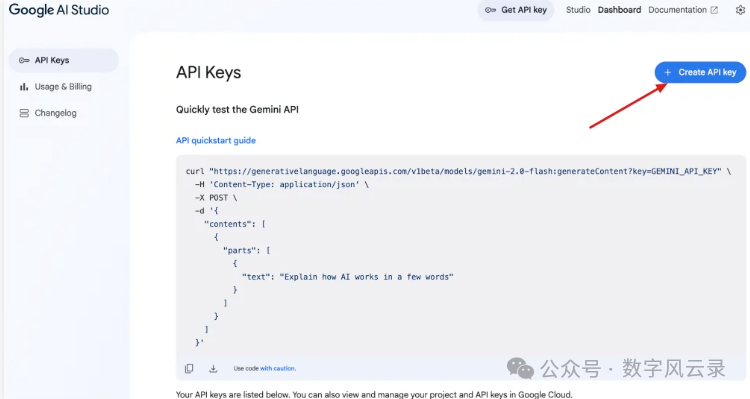Click '"text": "Explain how AI works' line

[348, 277]
